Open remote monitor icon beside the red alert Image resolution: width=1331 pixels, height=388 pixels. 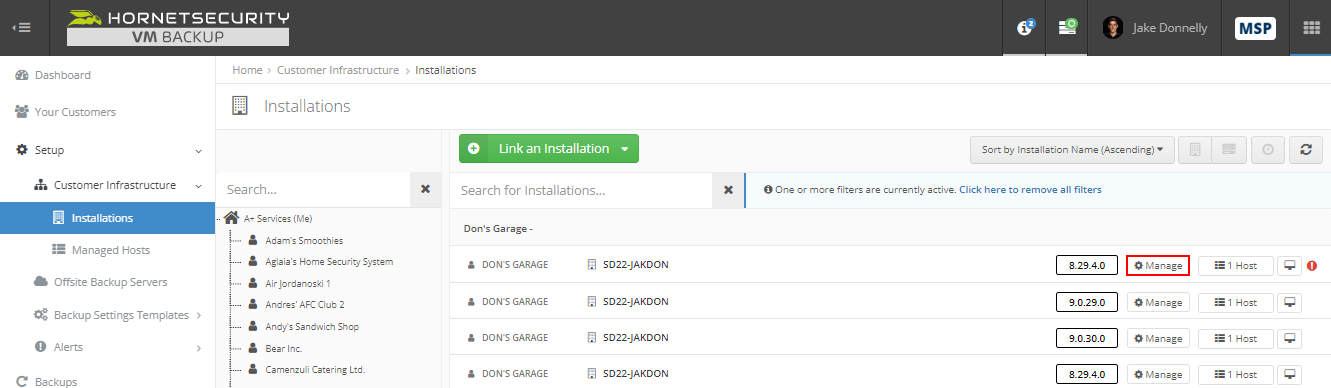[1290, 266]
